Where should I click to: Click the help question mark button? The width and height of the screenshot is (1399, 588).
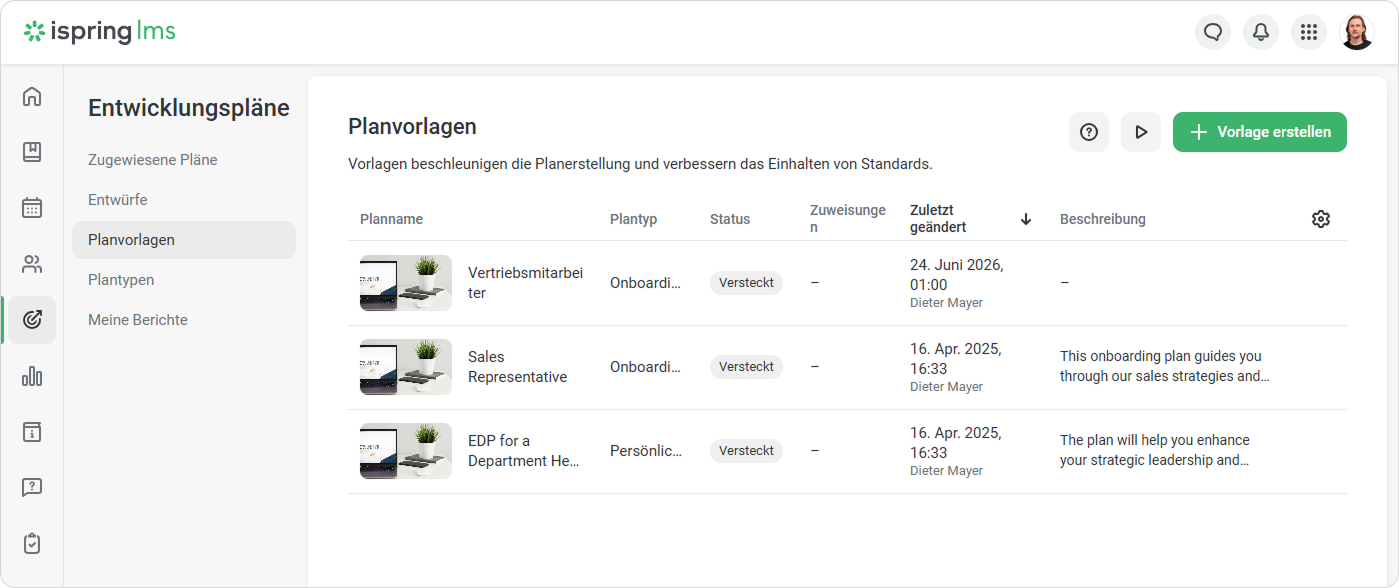[x=1089, y=132]
